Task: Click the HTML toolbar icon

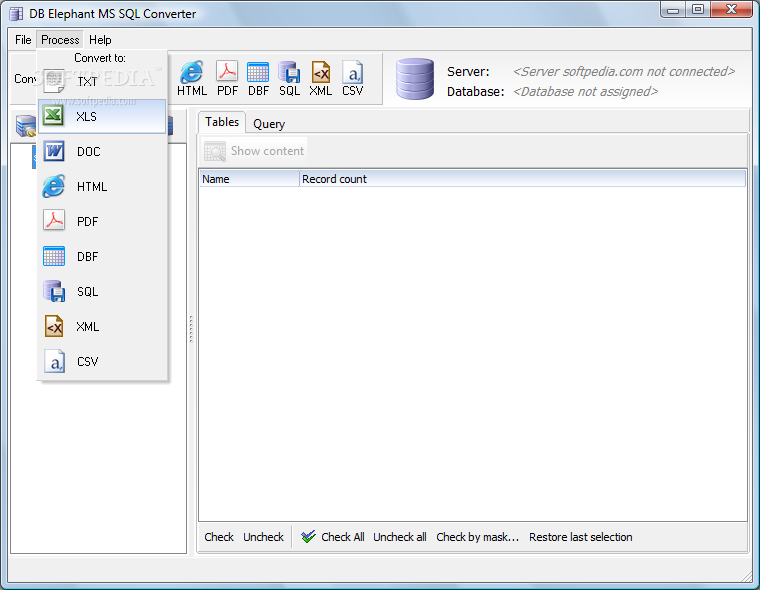Action: [x=192, y=79]
